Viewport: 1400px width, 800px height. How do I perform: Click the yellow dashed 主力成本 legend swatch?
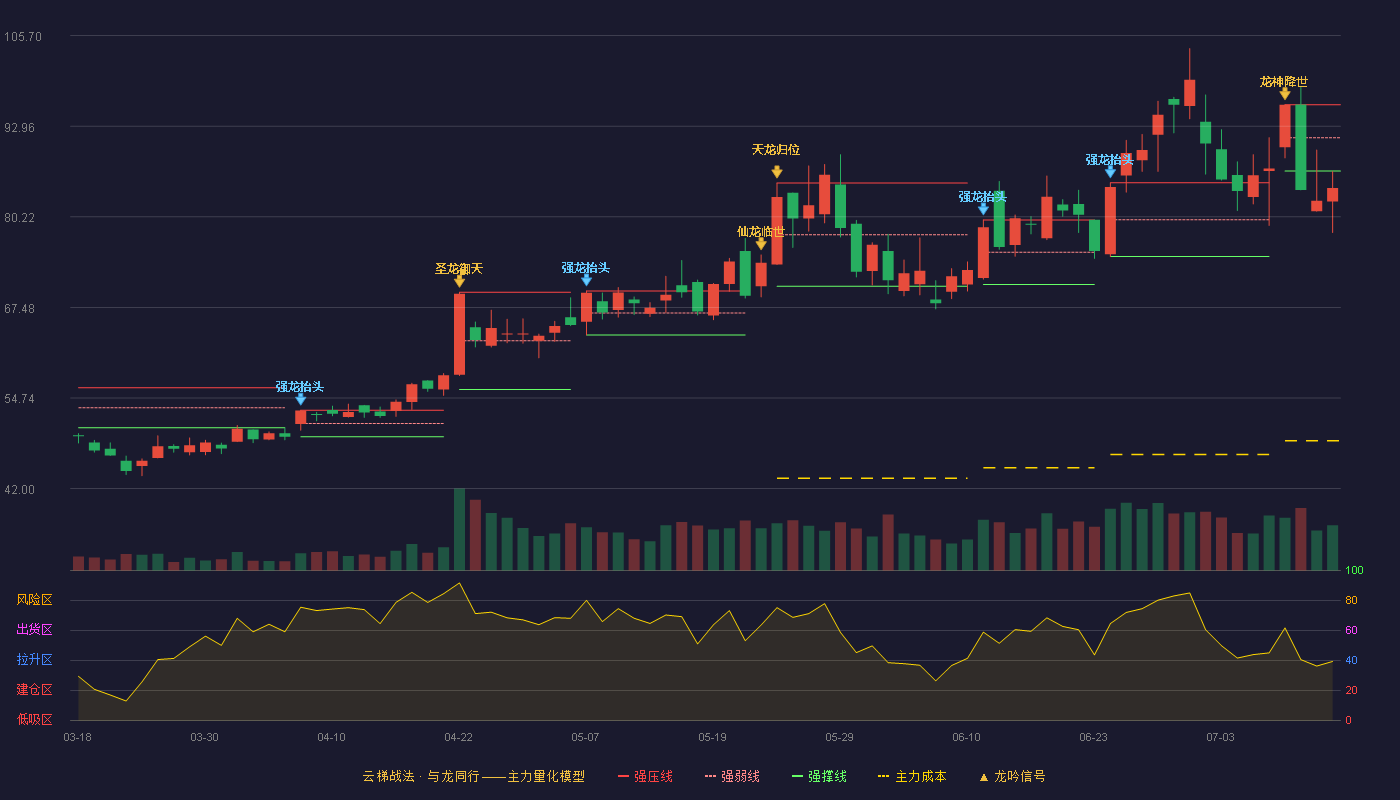click(883, 776)
